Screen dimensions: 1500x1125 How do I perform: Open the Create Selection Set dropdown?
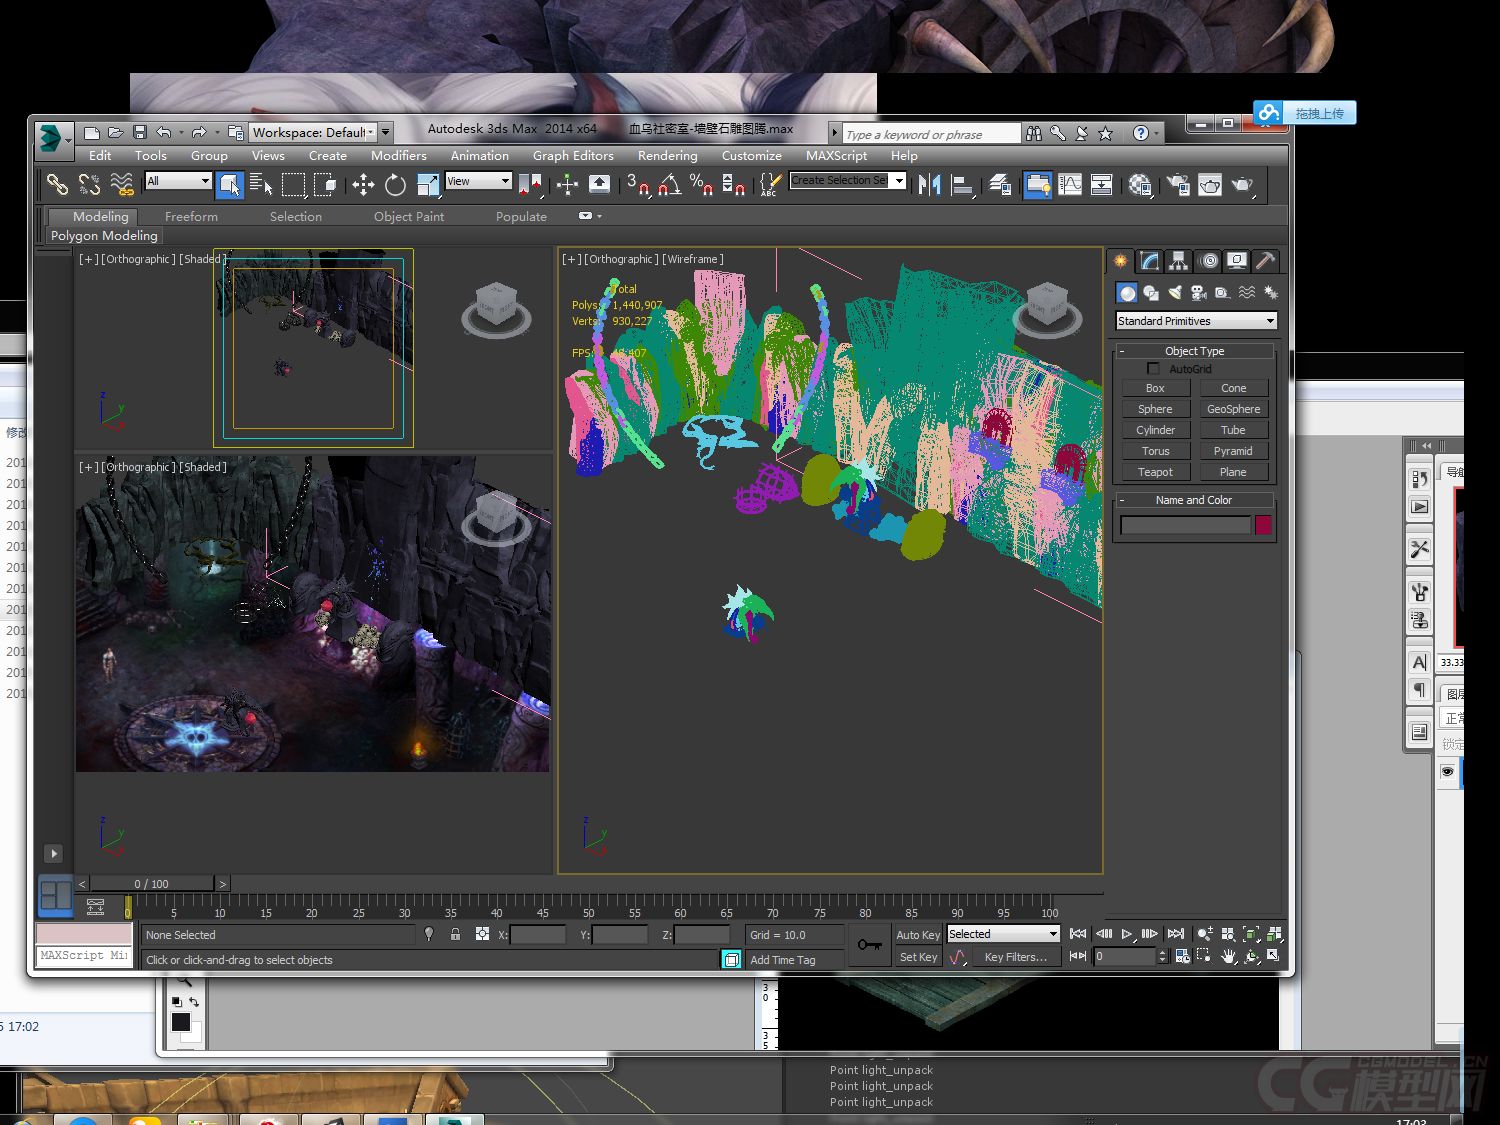click(x=848, y=181)
